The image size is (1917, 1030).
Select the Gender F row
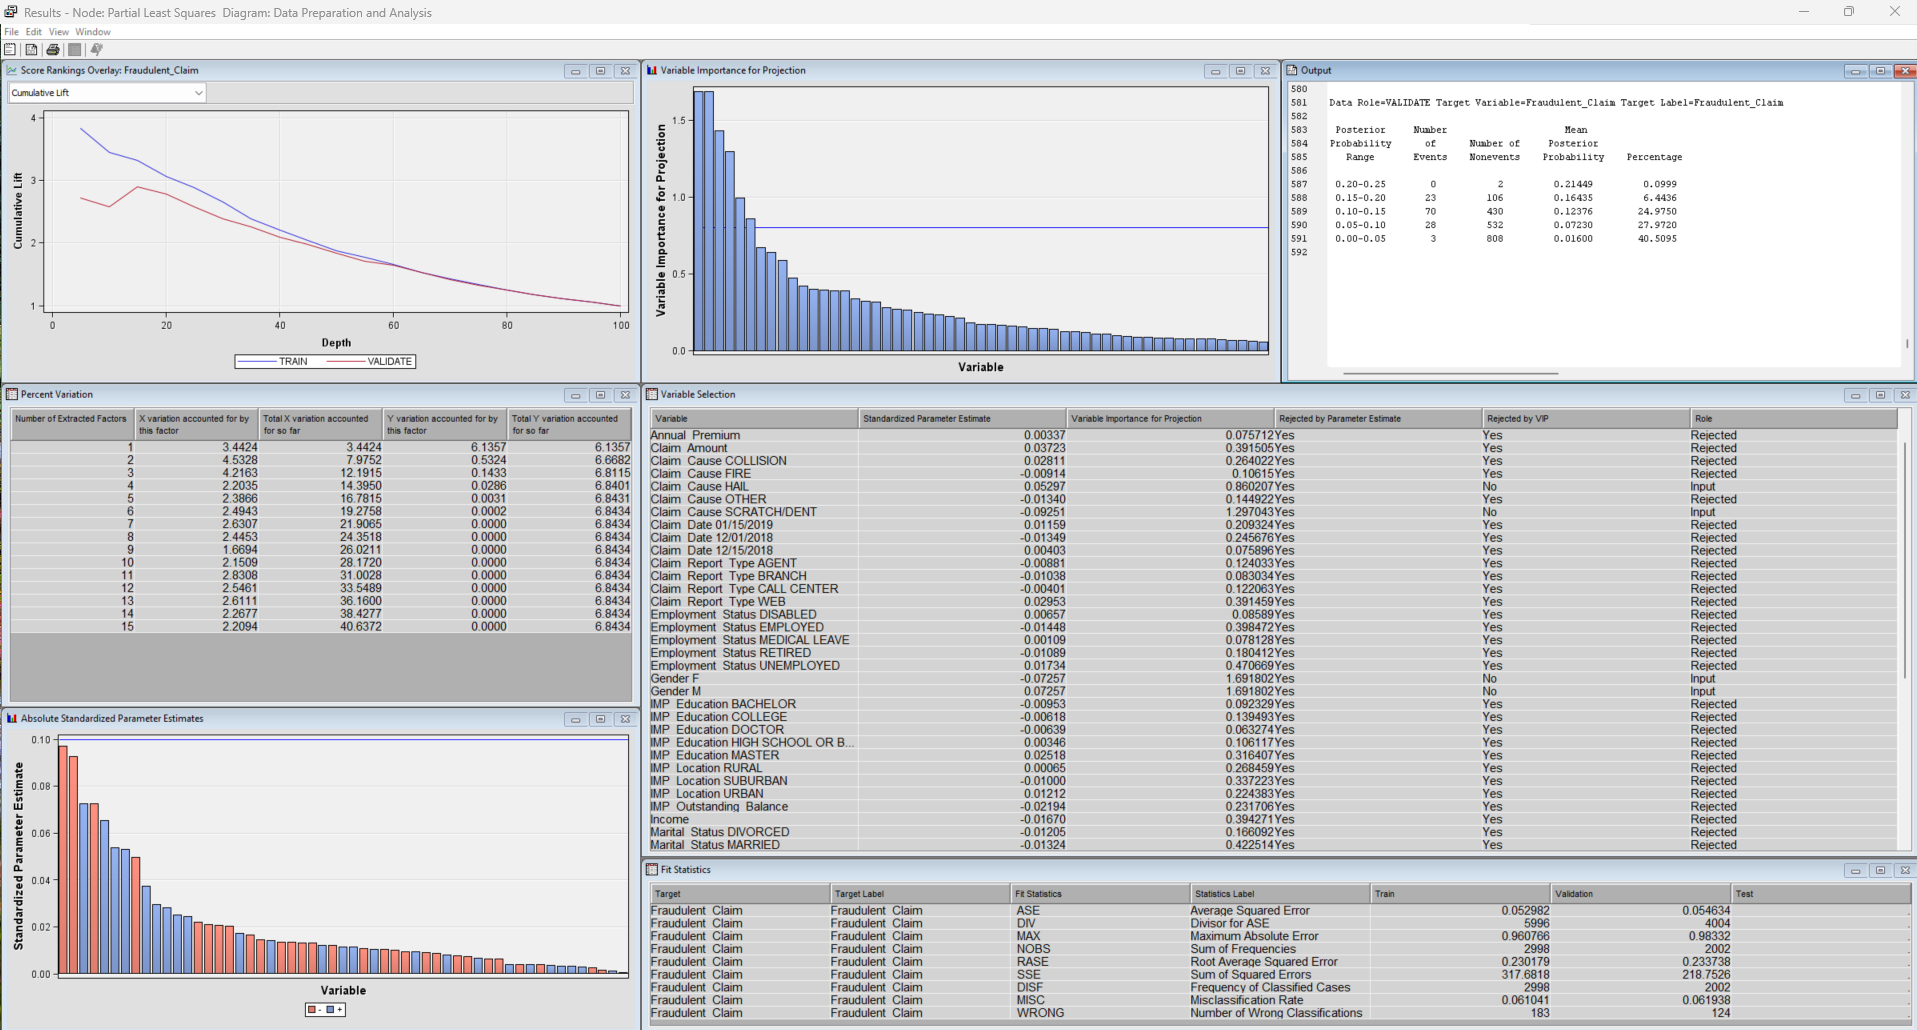[x=1272, y=679]
